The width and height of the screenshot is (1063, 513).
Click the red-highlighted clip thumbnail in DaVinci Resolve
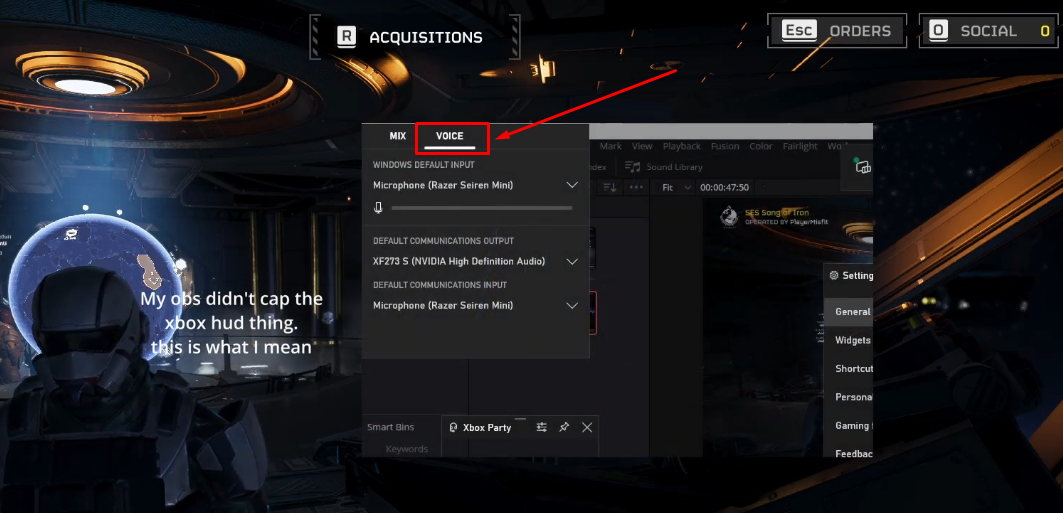(594, 312)
